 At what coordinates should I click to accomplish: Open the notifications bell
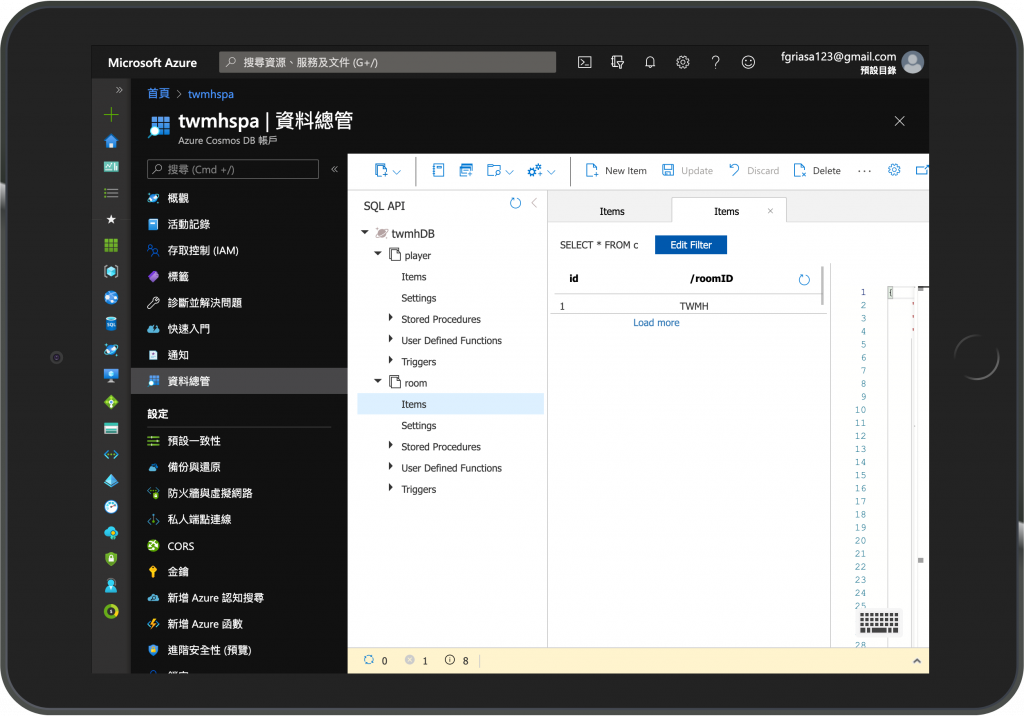click(x=650, y=62)
